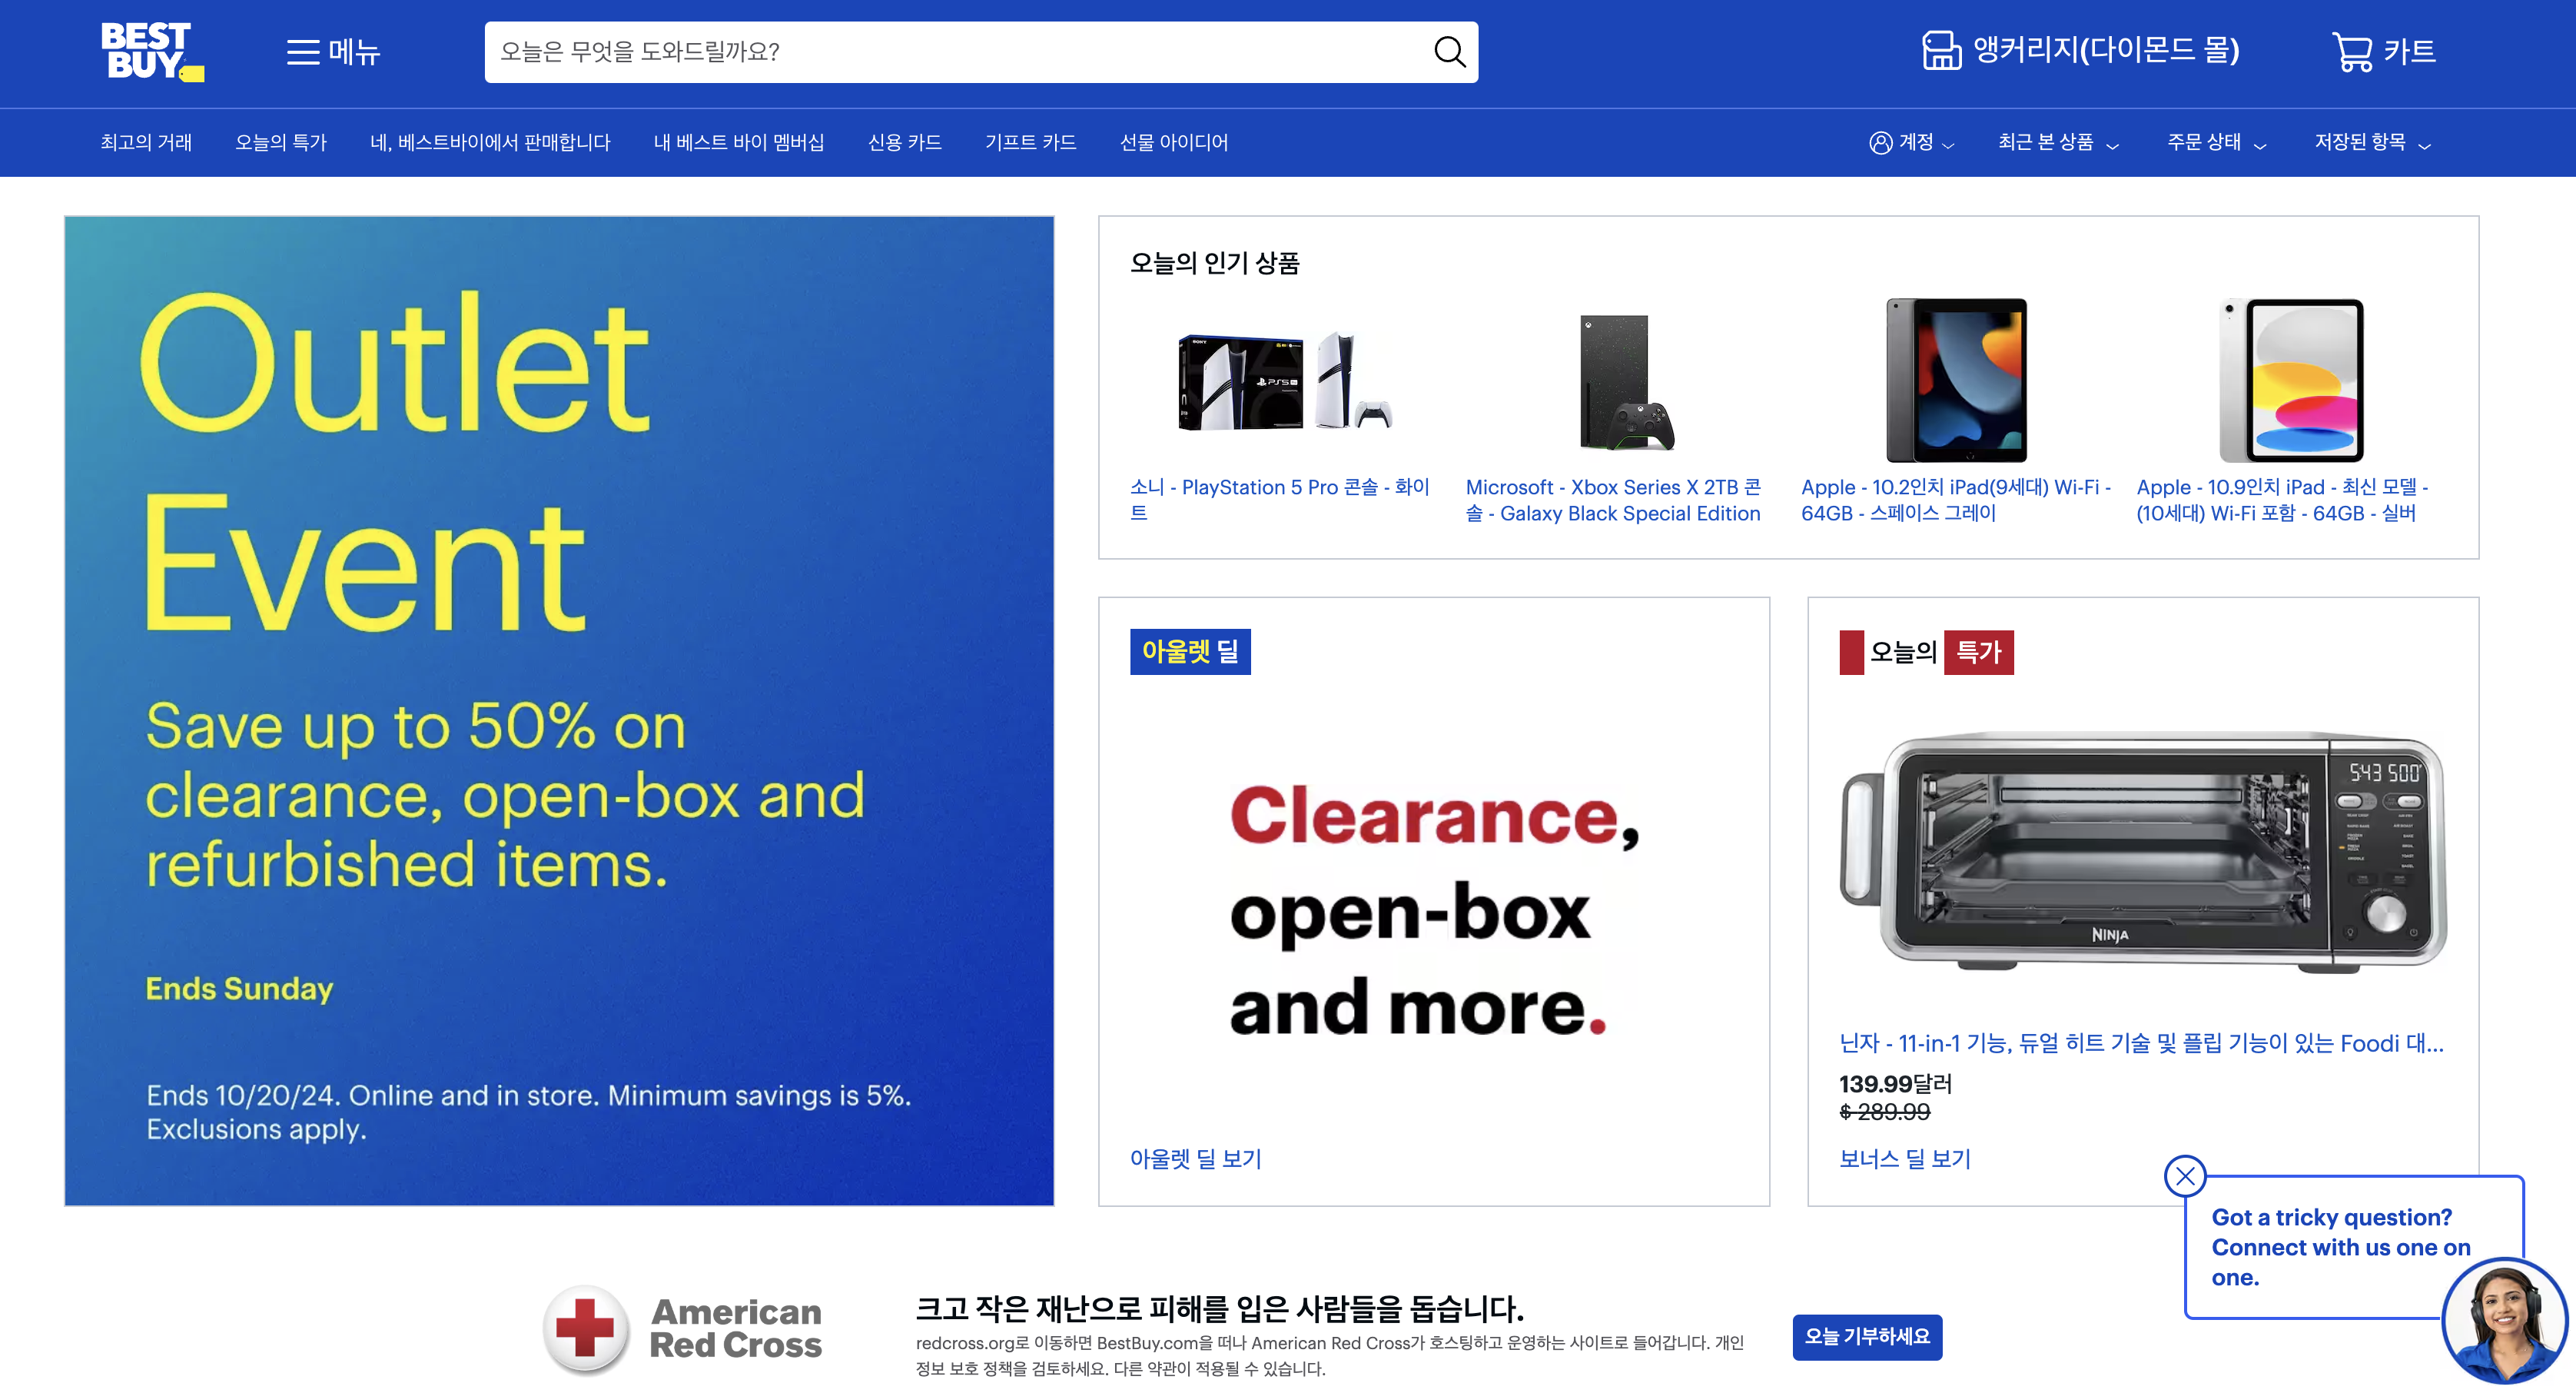The height and width of the screenshot is (1393, 2576).
Task: Click the 보너스 딜 보기 link
Action: 1904,1159
